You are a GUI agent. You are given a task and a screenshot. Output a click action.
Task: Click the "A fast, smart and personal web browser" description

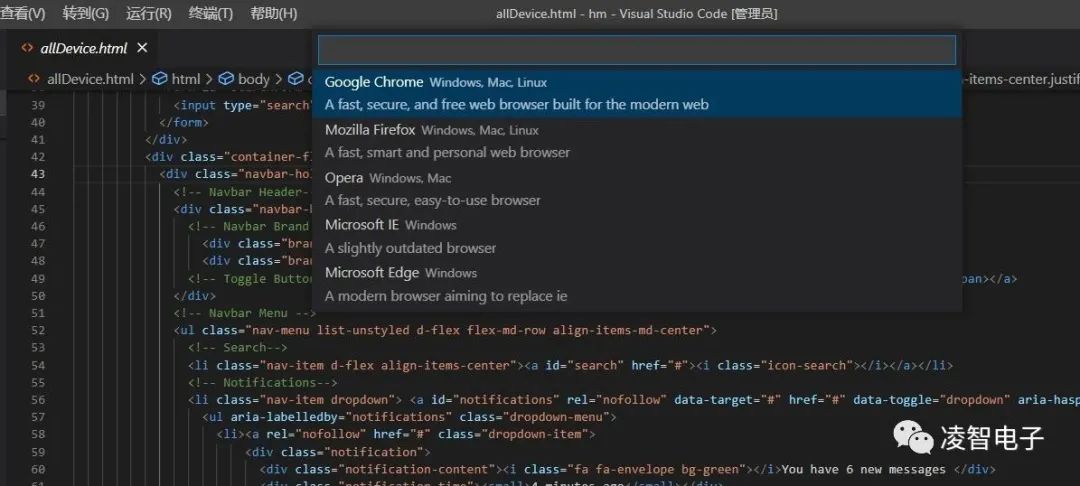click(x=448, y=153)
